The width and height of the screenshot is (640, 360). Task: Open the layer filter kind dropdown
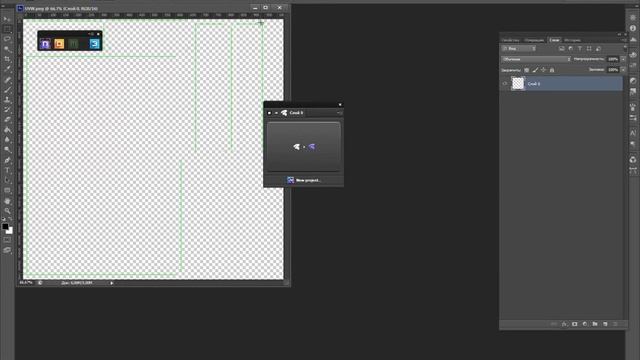click(x=519, y=49)
